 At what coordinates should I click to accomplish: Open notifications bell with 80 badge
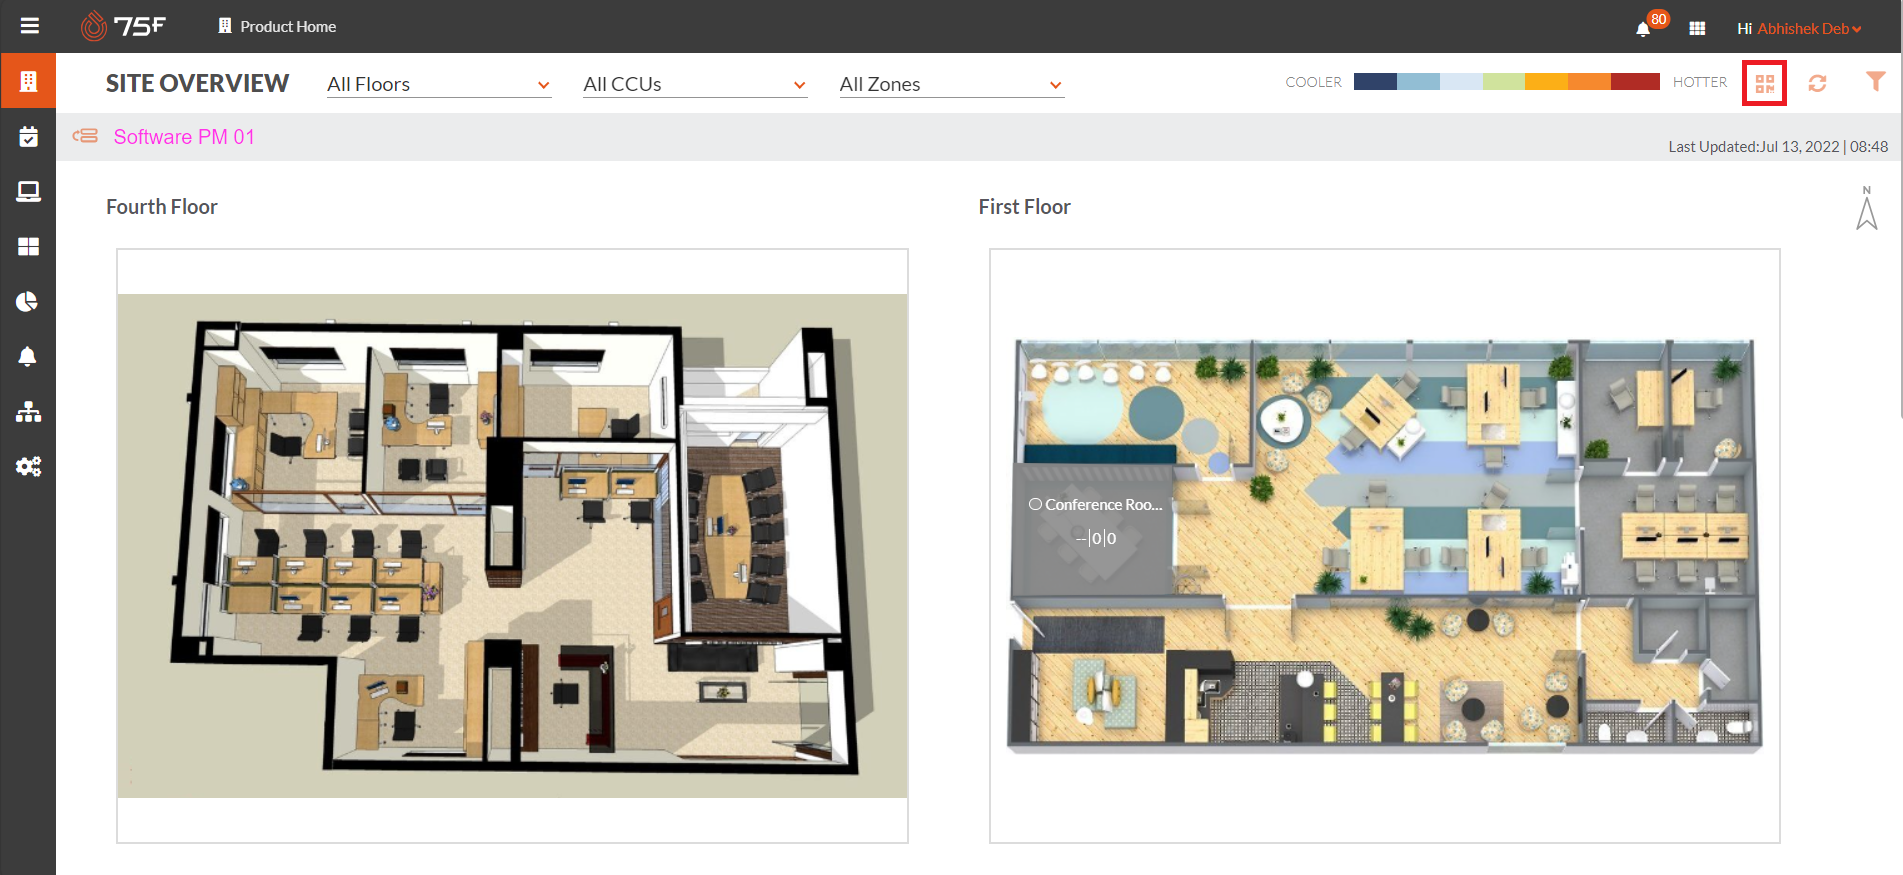(x=1651, y=25)
